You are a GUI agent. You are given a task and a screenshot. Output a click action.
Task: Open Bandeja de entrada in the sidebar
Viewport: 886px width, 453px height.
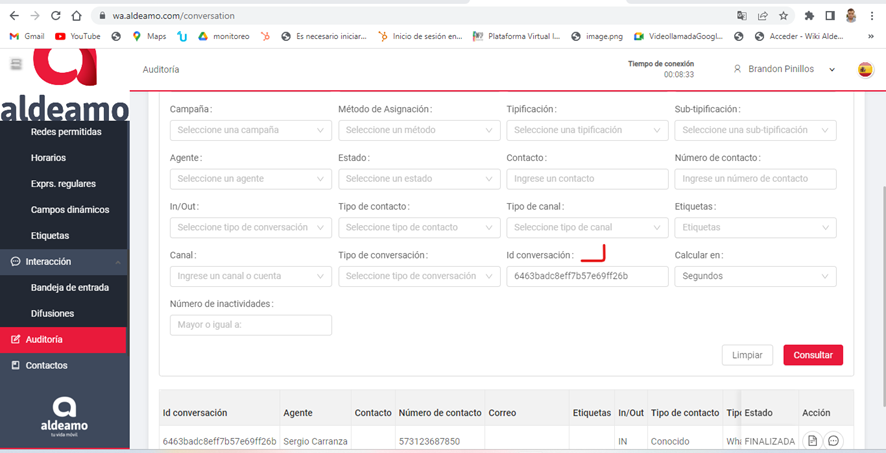pyautogui.click(x=70, y=288)
